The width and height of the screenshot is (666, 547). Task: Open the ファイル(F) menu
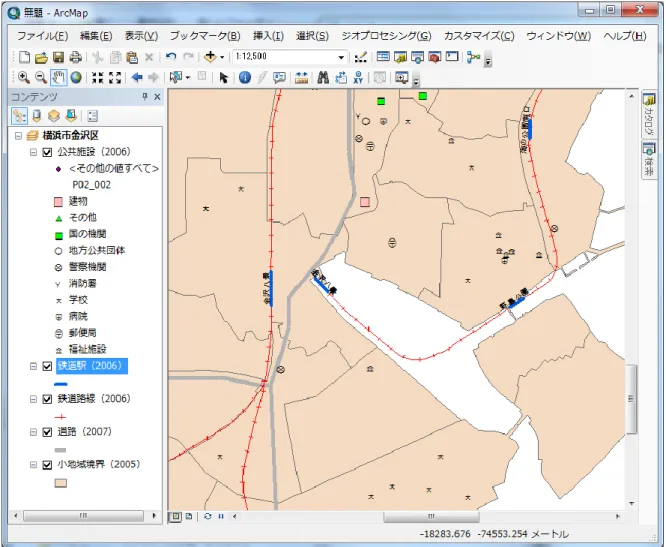(x=42, y=36)
